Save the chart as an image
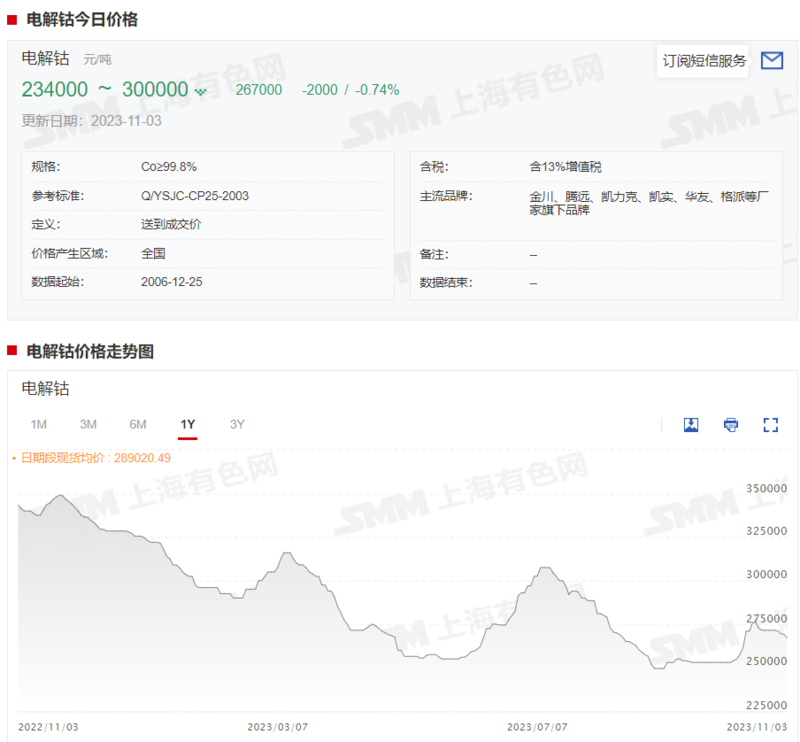 pos(690,425)
